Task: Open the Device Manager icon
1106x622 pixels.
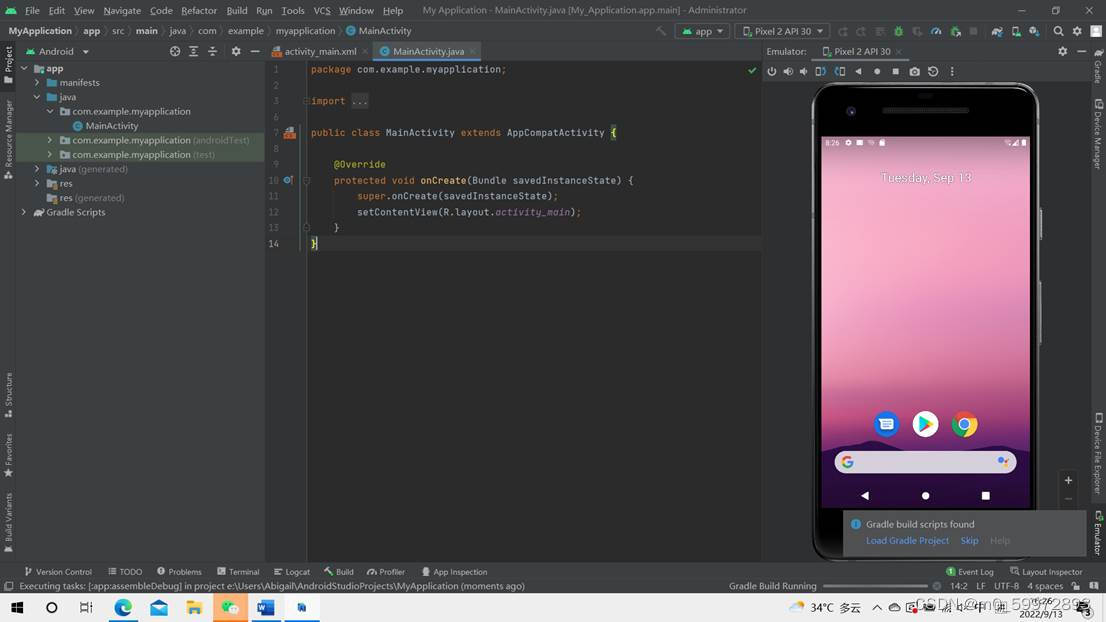Action: [1016, 31]
